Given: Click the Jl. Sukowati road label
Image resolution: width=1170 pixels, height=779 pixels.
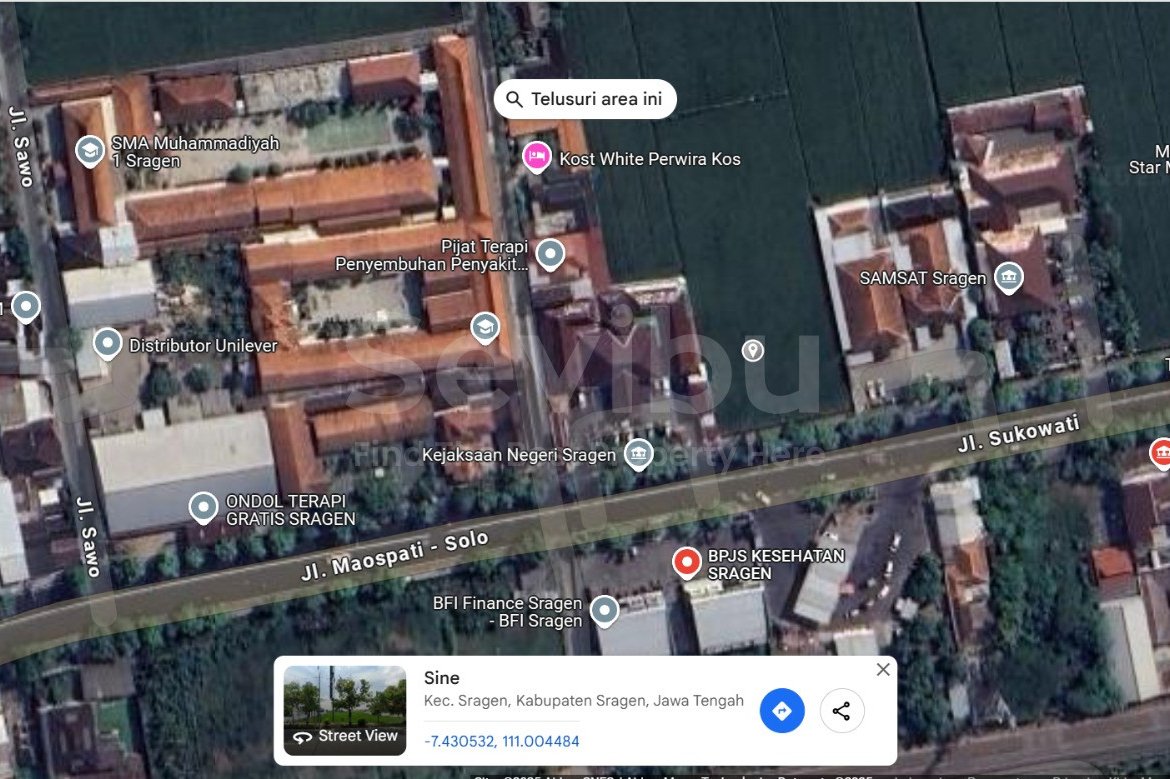Looking at the screenshot, I should point(1018,435).
